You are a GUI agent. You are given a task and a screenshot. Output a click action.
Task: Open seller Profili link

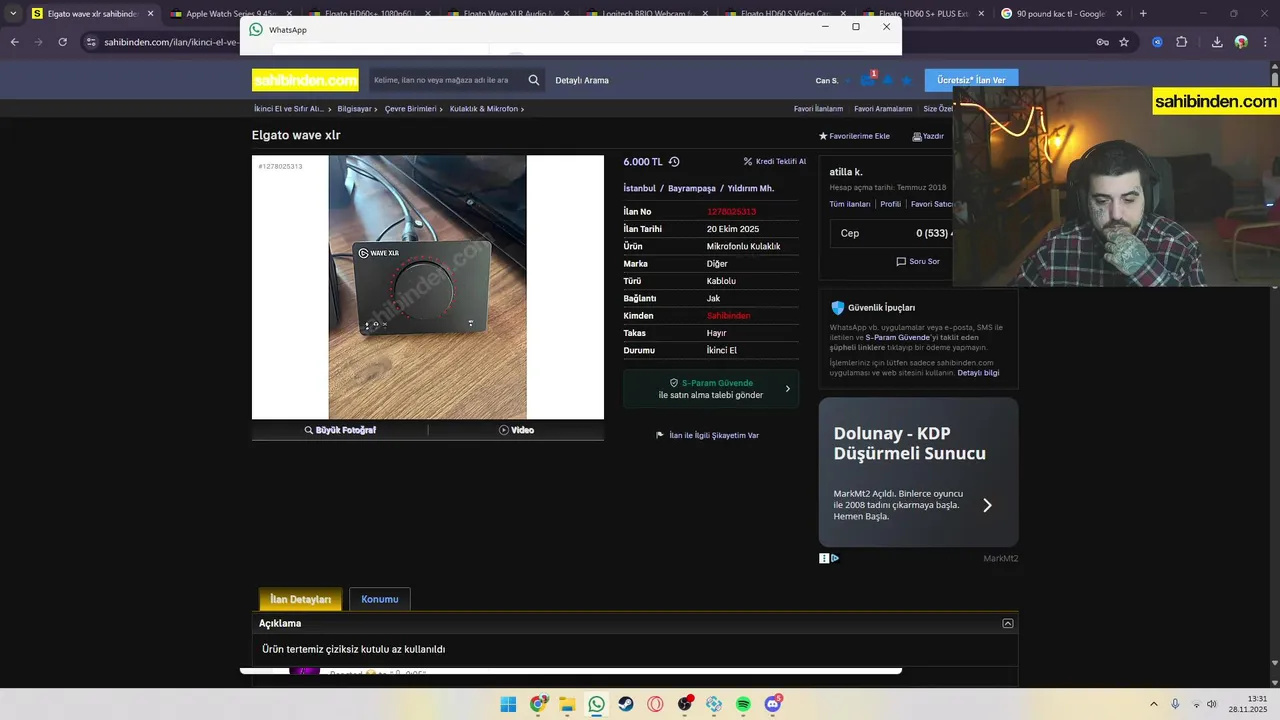pos(890,204)
